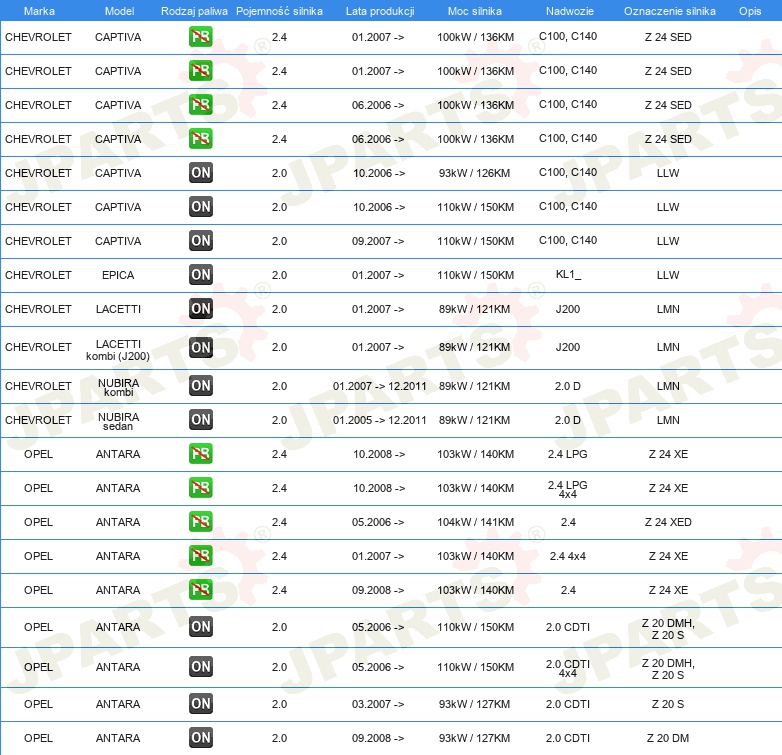Click the ON icon in the ANTARA 2.0 CDTI 4x4 row

coord(201,666)
